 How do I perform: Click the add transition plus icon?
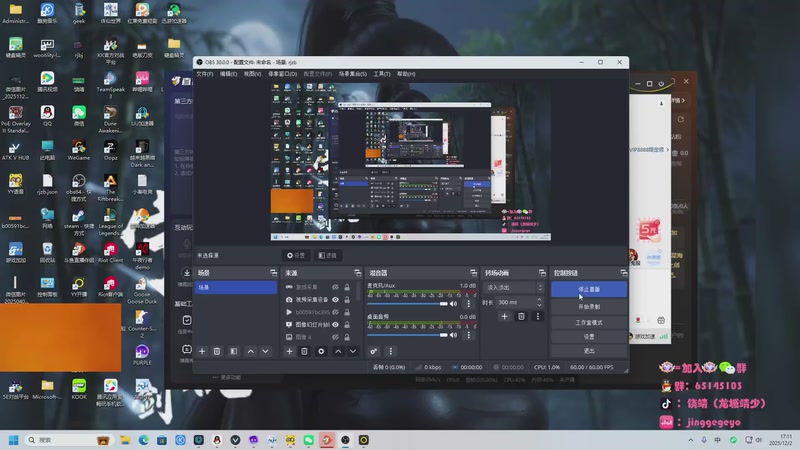pyautogui.click(x=505, y=316)
